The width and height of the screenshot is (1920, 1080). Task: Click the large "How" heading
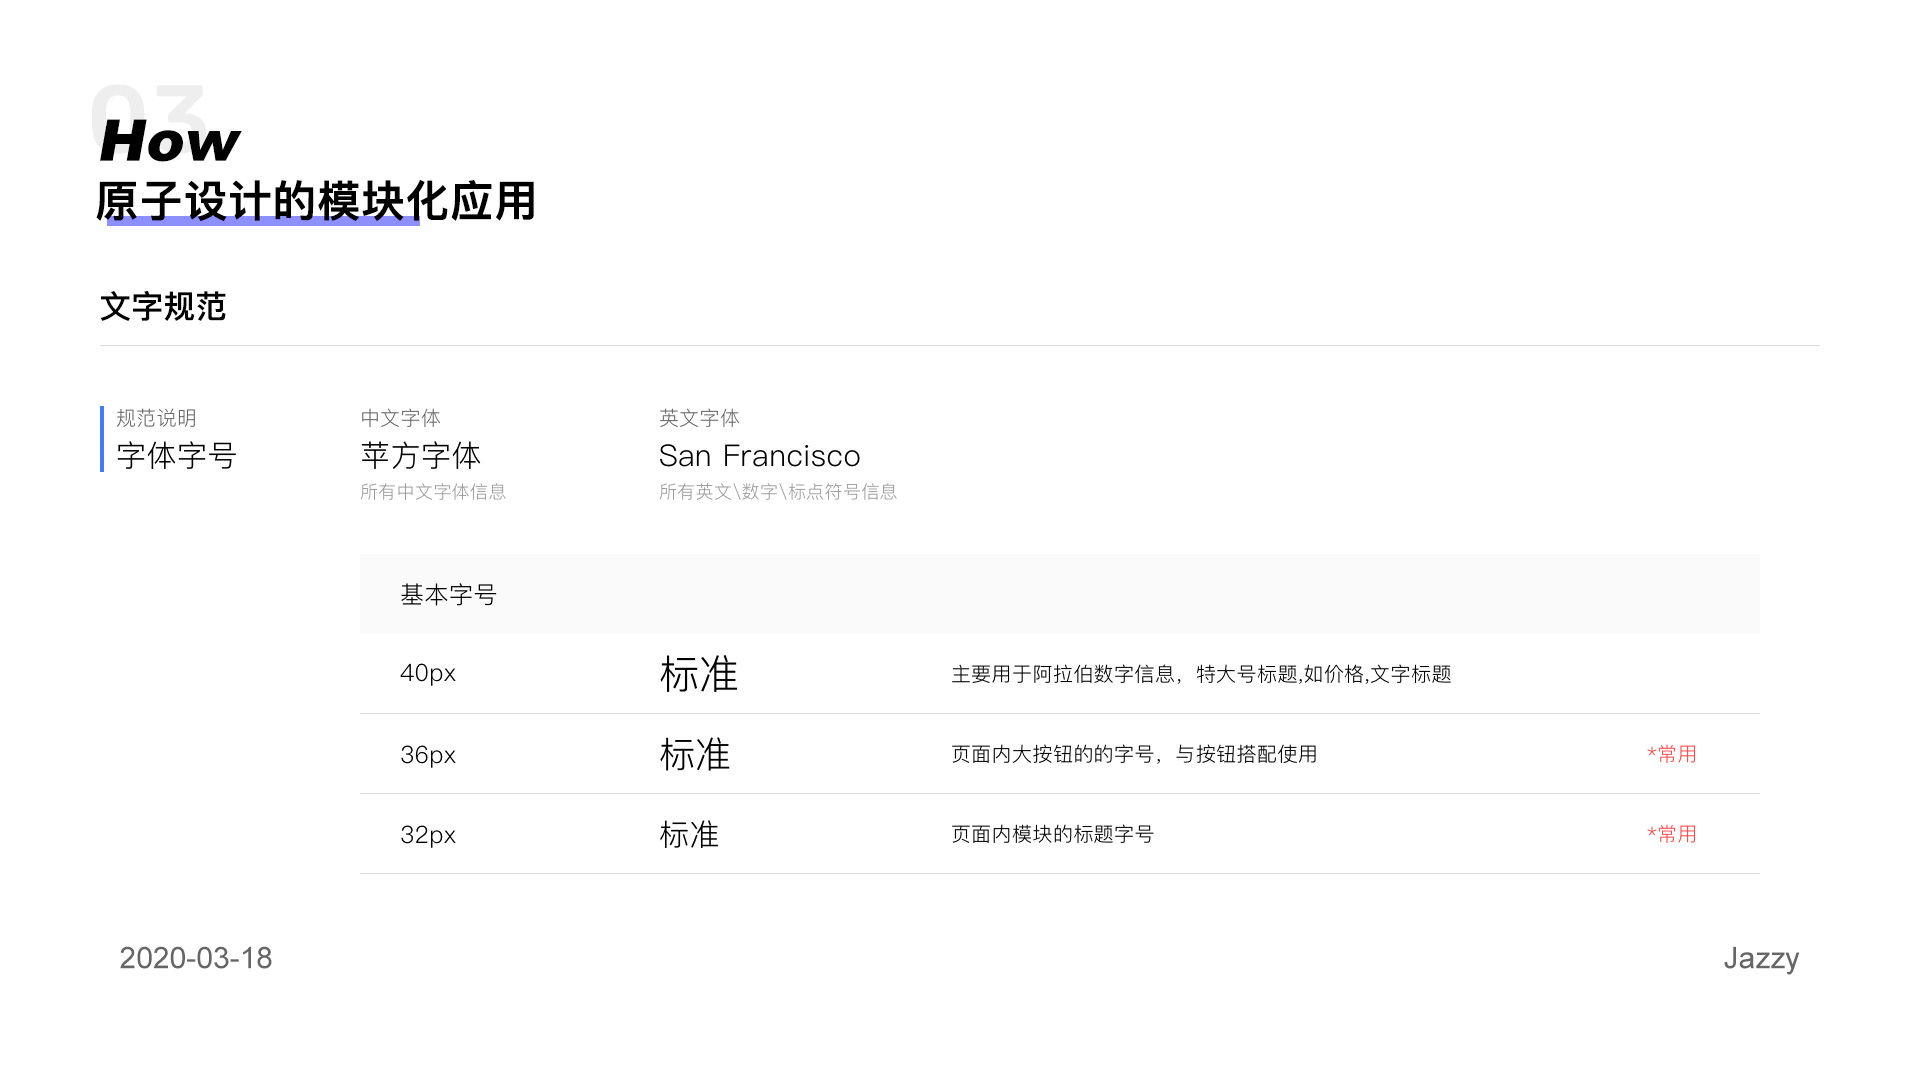pos(170,141)
